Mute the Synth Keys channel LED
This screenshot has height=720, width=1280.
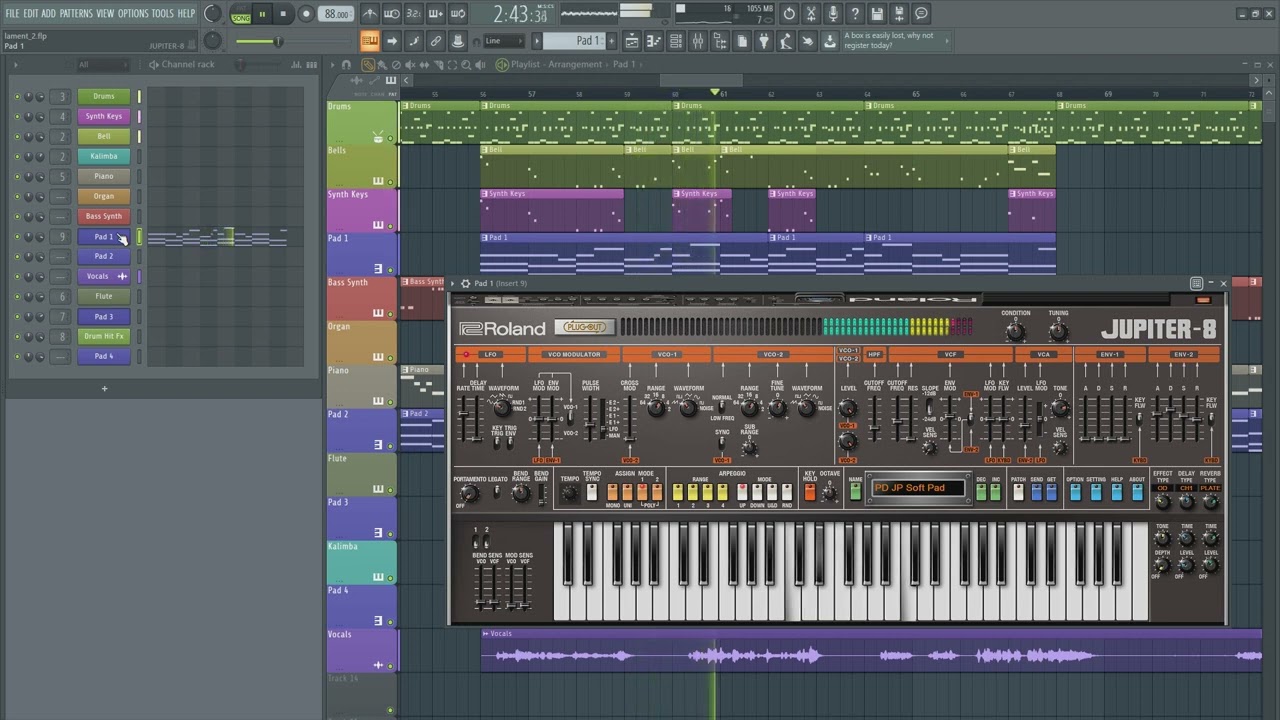tap(17, 116)
